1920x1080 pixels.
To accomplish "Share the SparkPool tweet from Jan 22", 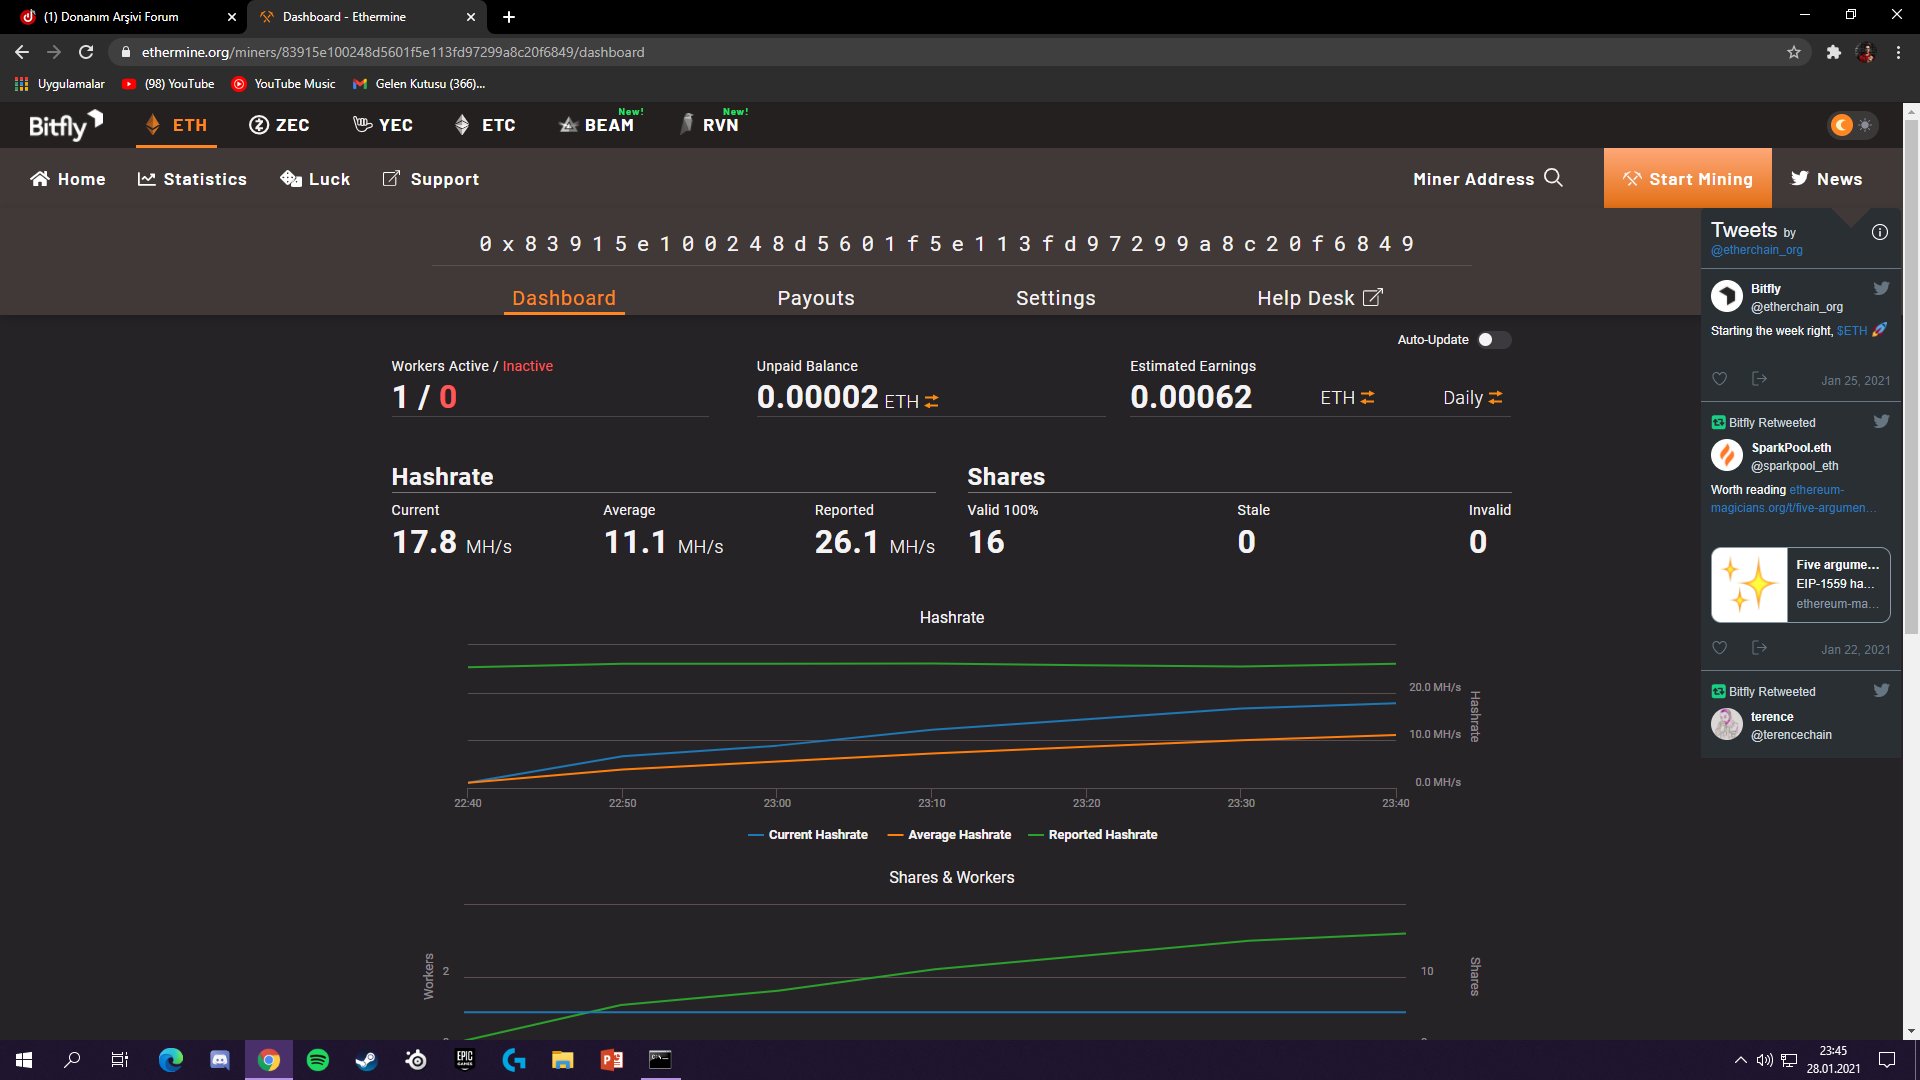I will [x=1759, y=648].
